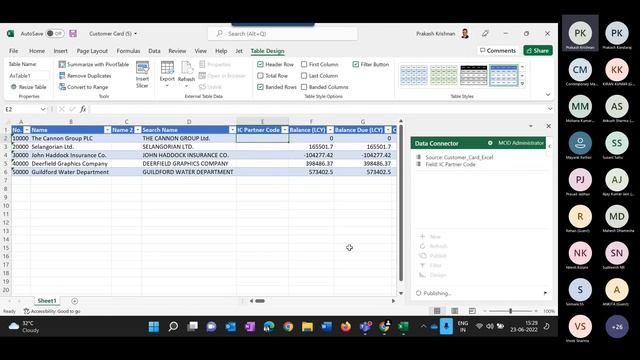Image resolution: width=640 pixels, height=360 pixels.
Task: Expand the Table Styles gallery more arrow
Action: (x=522, y=84)
